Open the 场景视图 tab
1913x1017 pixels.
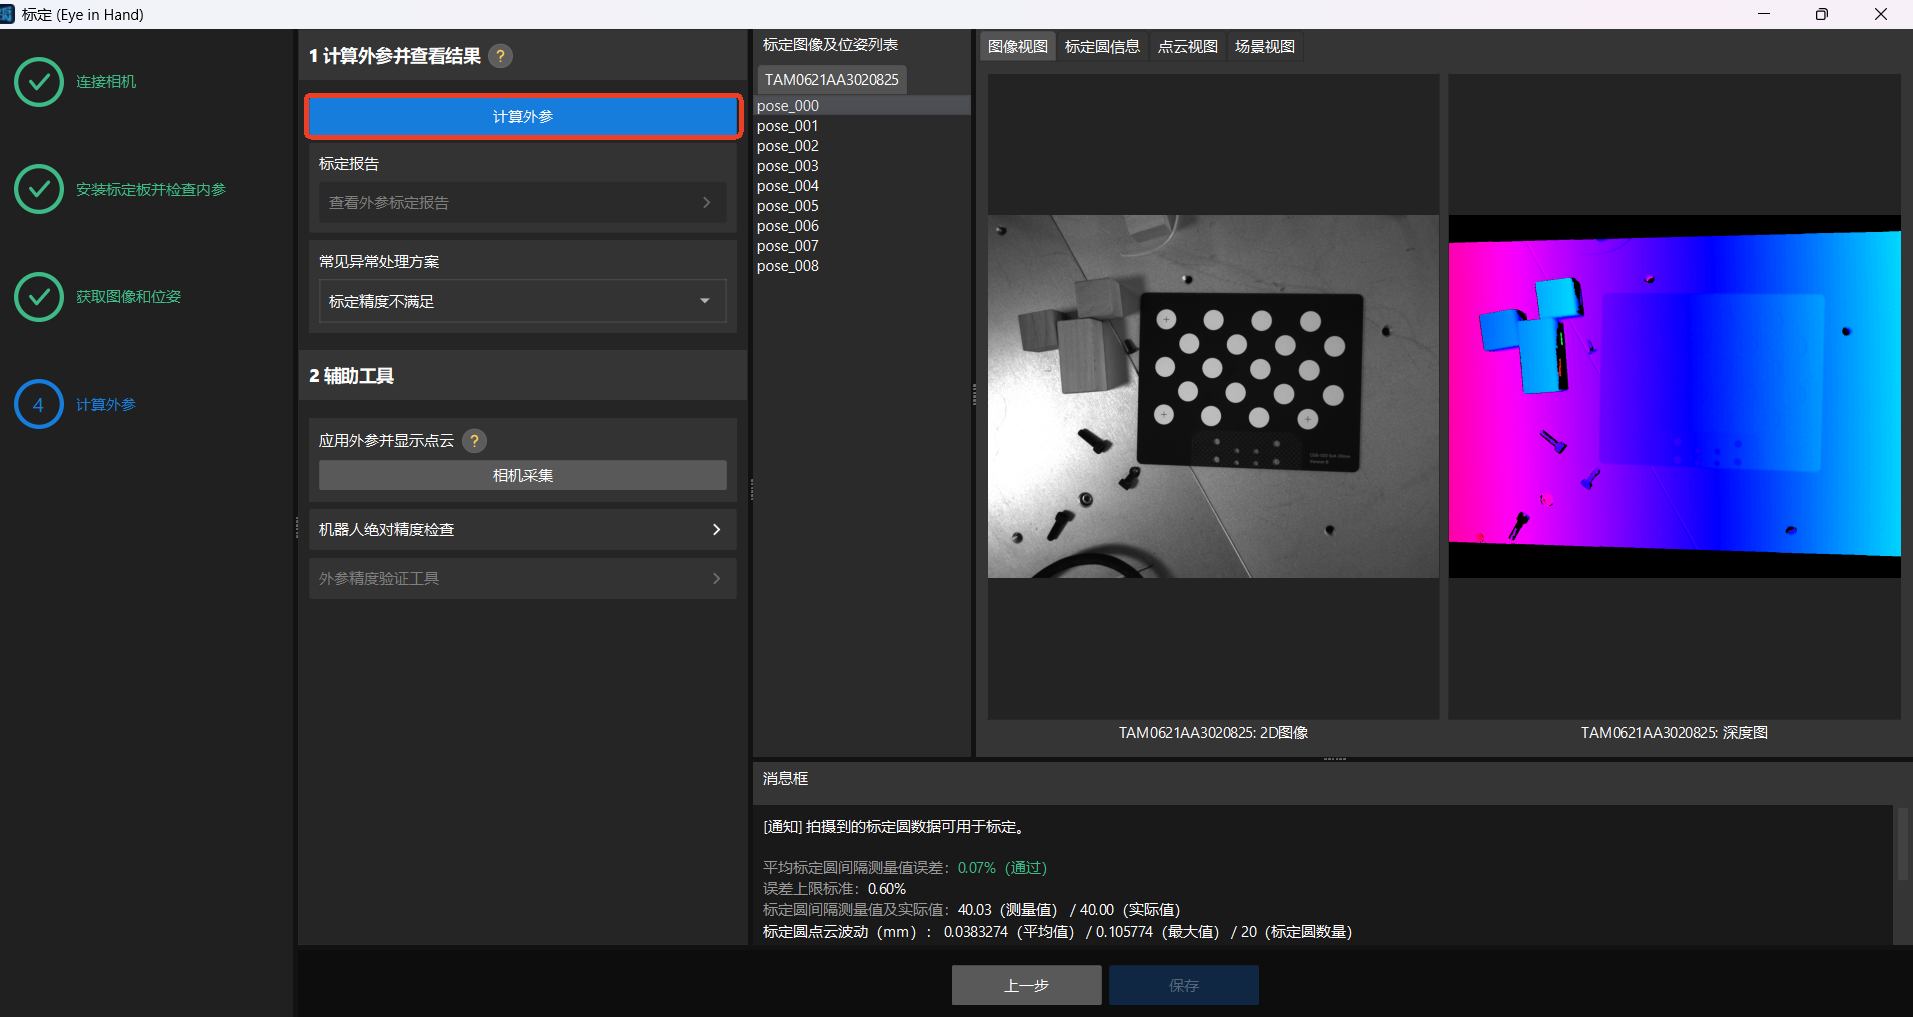pos(1264,47)
